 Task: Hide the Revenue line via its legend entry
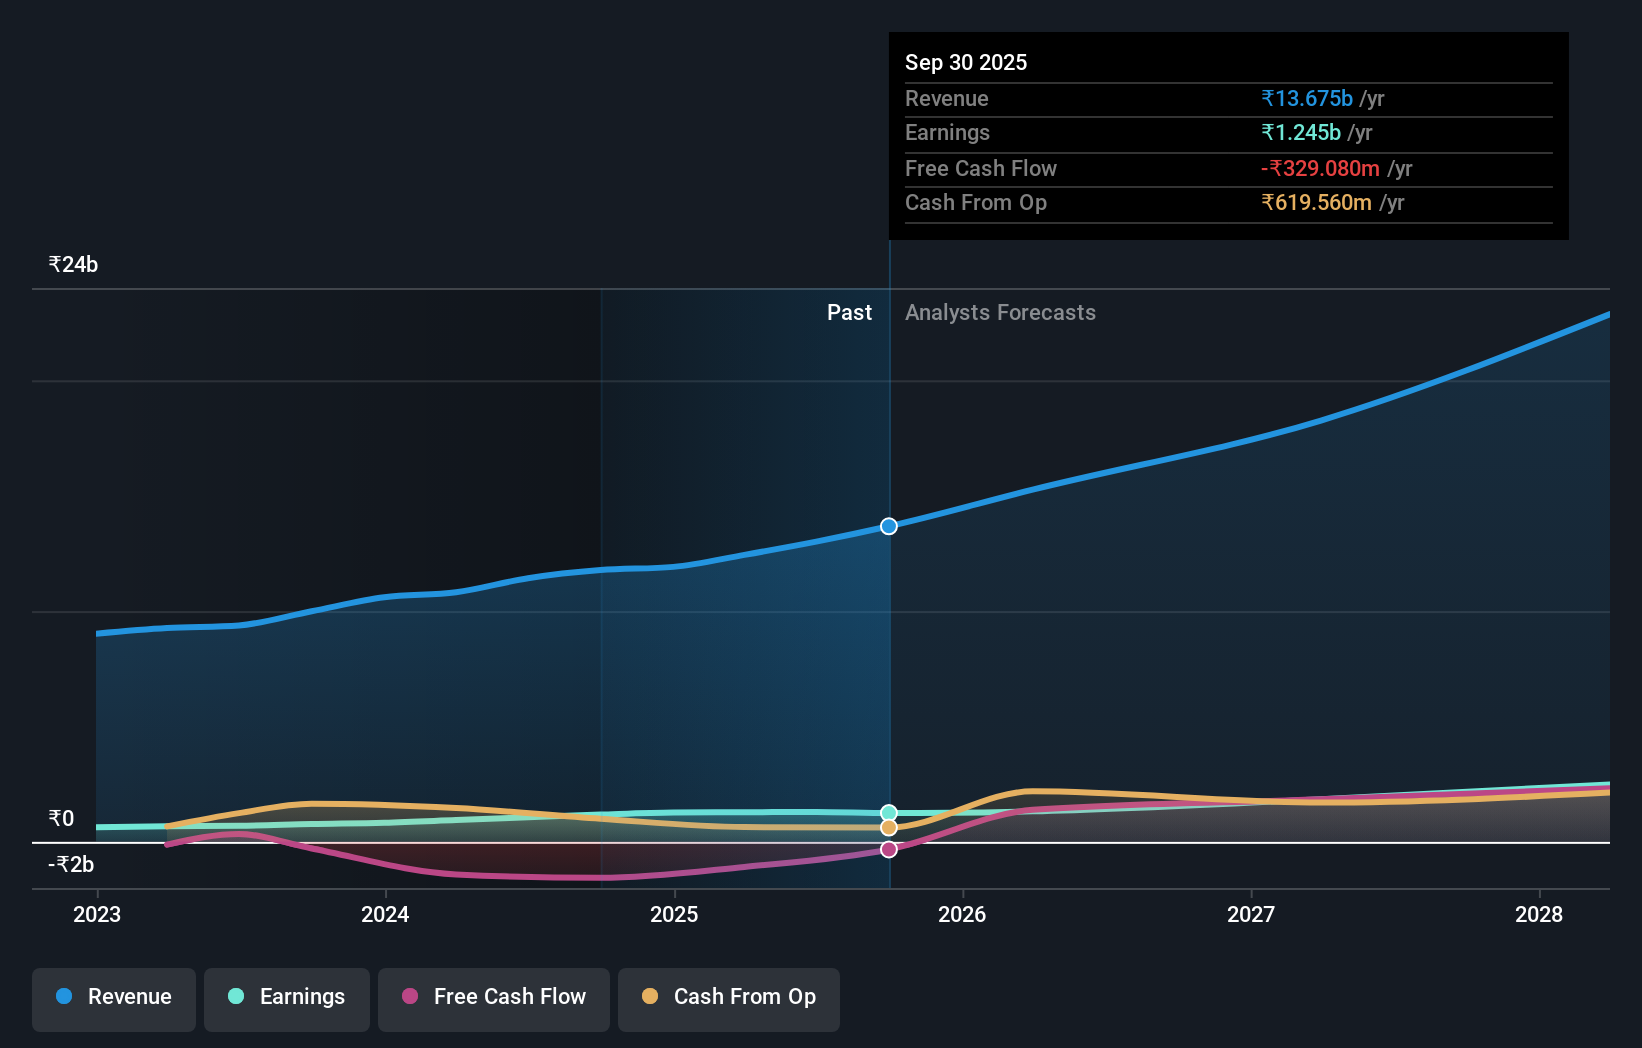pos(113,997)
